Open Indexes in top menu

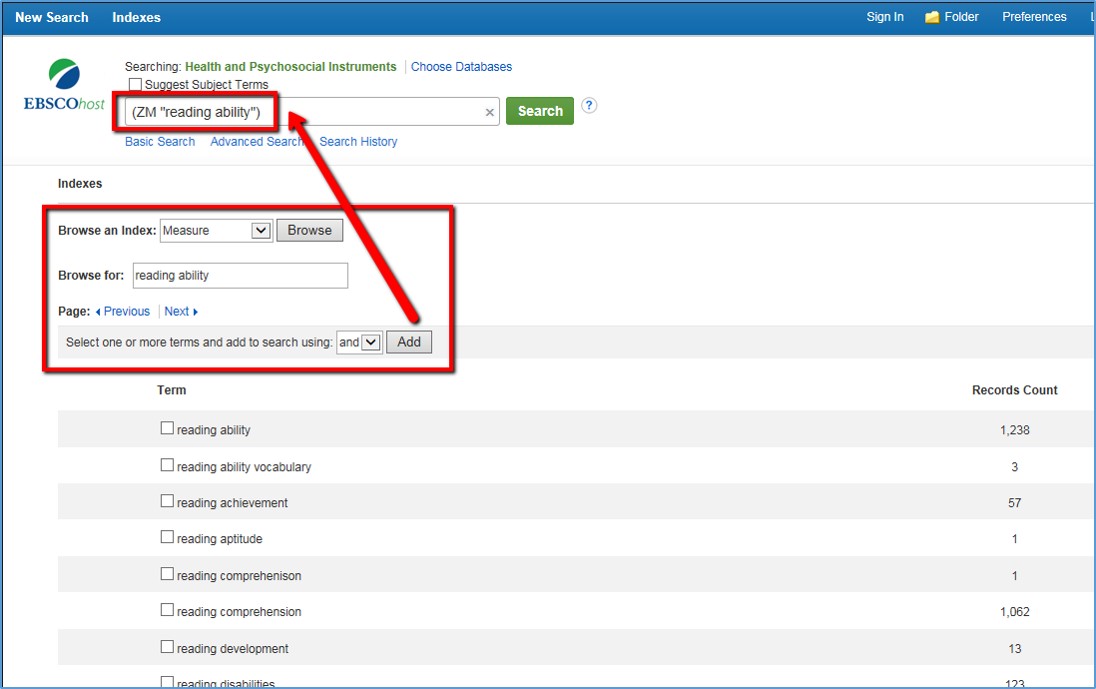[x=136, y=17]
